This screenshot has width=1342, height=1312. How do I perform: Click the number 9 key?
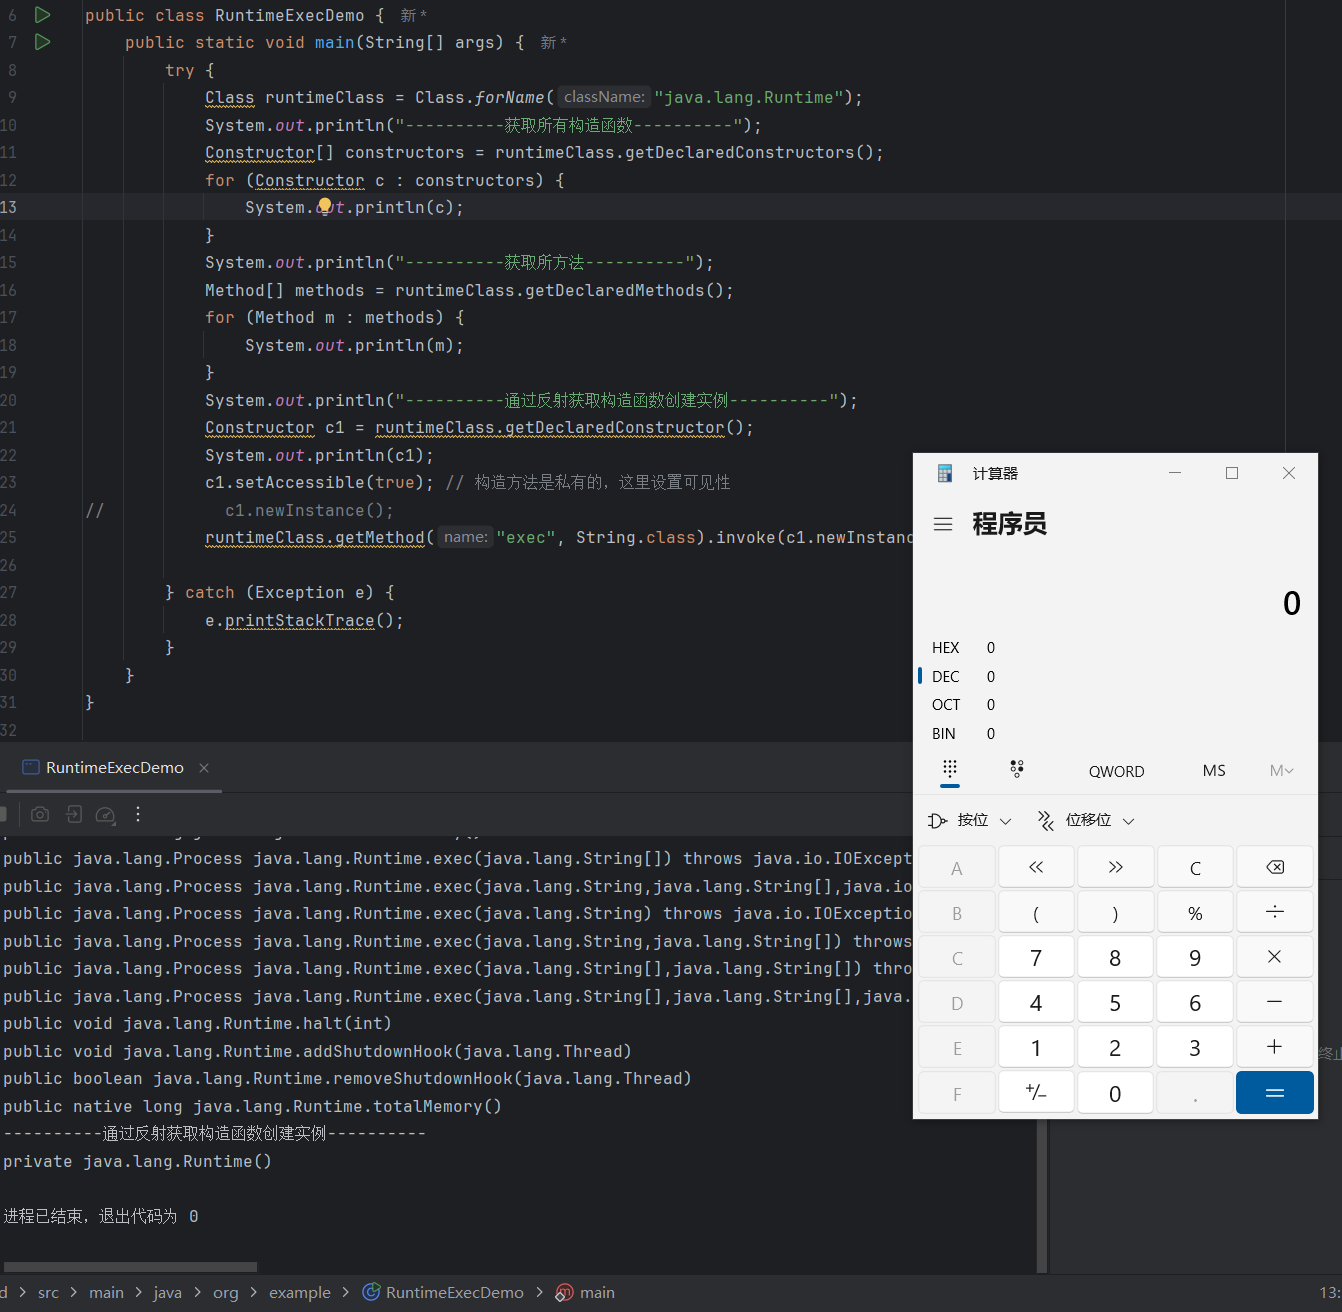tap(1195, 957)
